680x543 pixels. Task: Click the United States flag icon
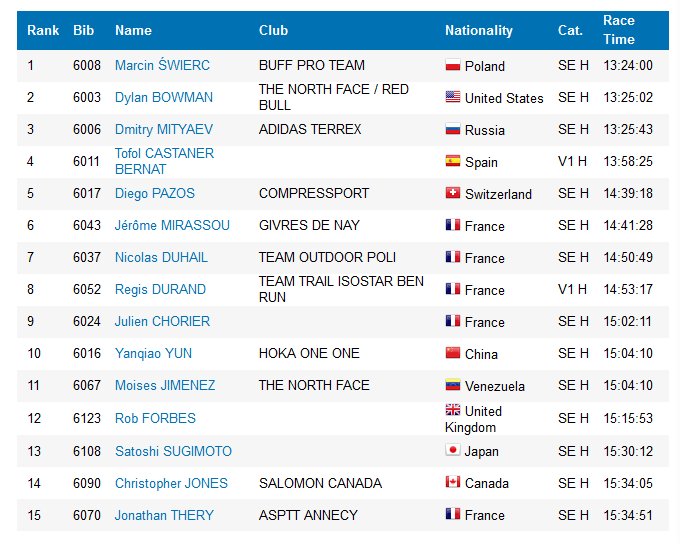pyautogui.click(x=453, y=97)
